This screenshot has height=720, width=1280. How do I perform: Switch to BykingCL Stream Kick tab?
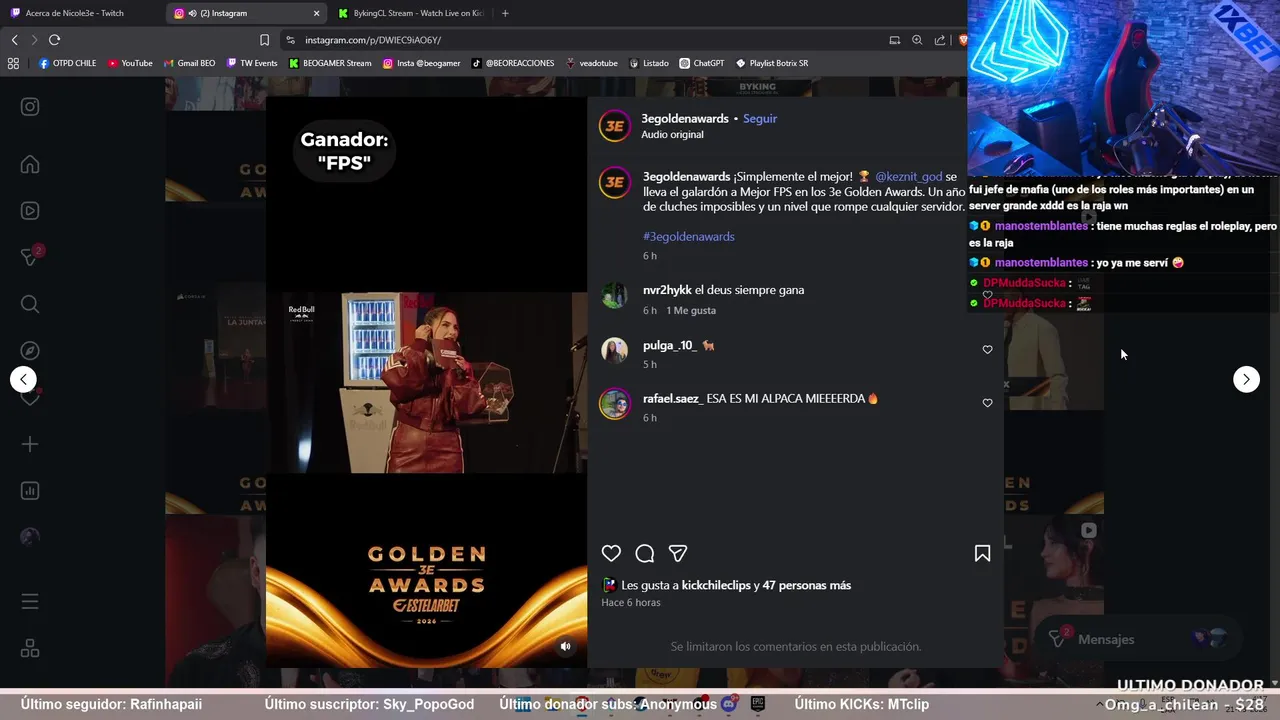coord(411,13)
